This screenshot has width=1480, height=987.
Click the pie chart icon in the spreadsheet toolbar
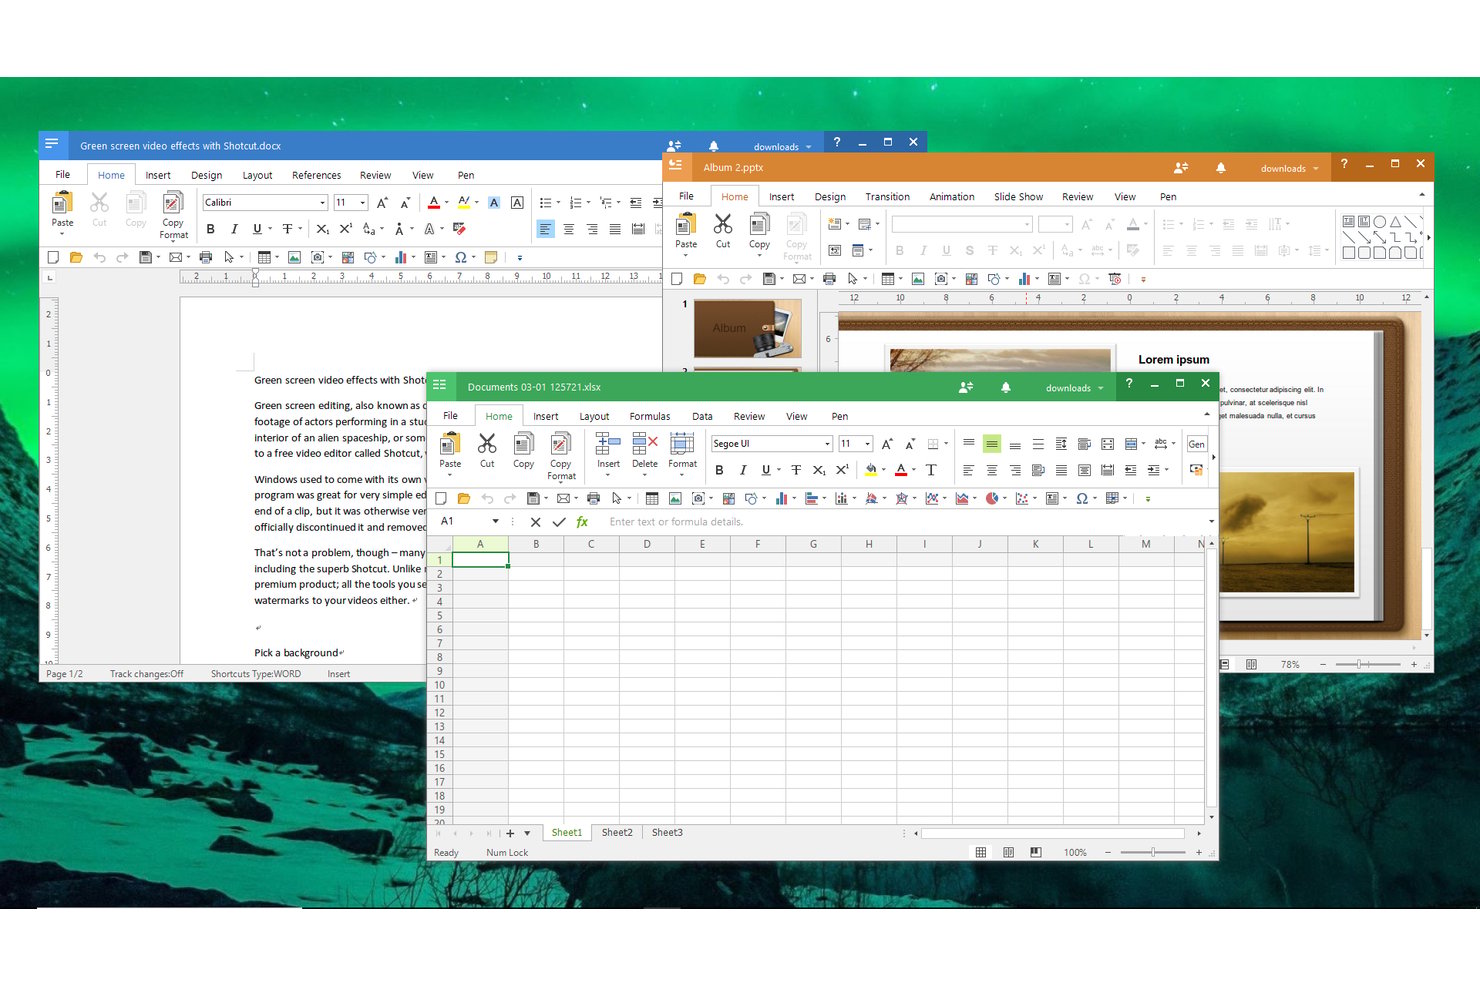tap(992, 498)
